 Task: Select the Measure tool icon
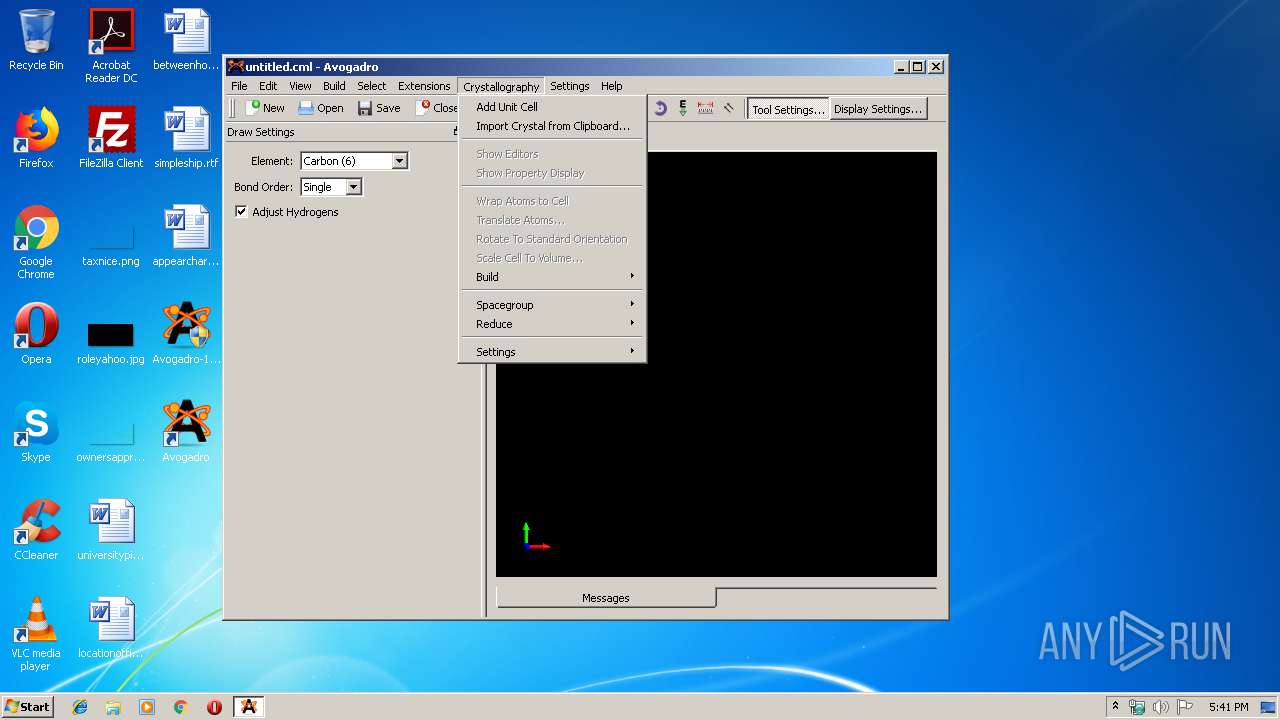(x=706, y=108)
